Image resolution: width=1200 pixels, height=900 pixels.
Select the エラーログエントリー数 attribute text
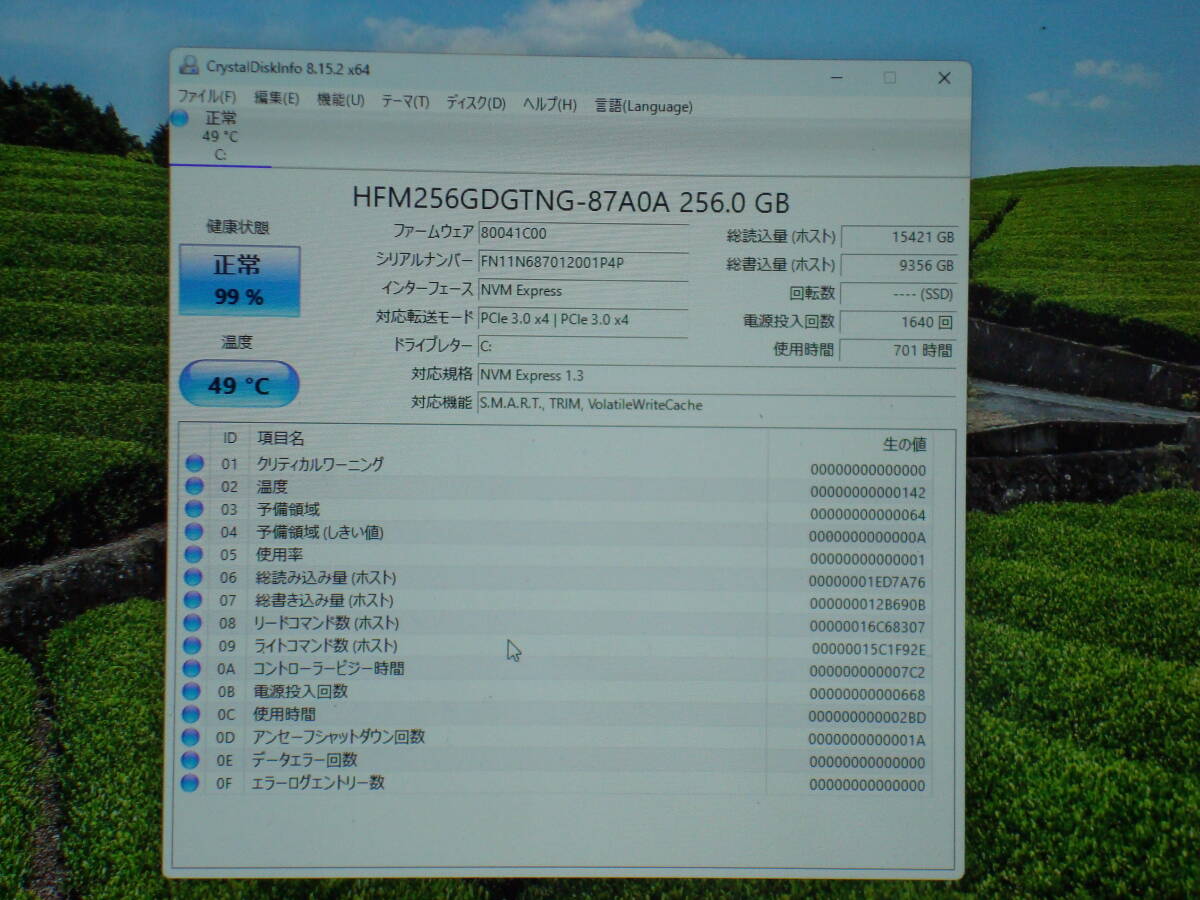pyautogui.click(x=317, y=783)
